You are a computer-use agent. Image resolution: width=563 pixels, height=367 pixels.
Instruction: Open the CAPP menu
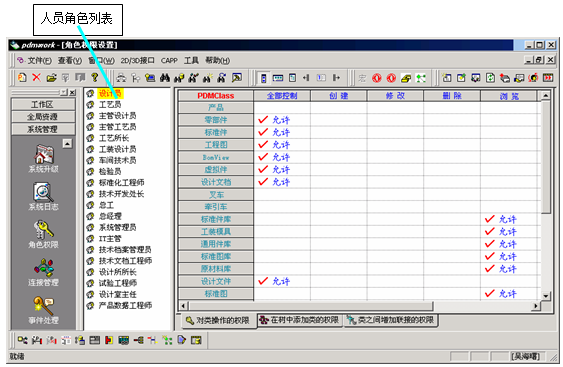point(169,61)
